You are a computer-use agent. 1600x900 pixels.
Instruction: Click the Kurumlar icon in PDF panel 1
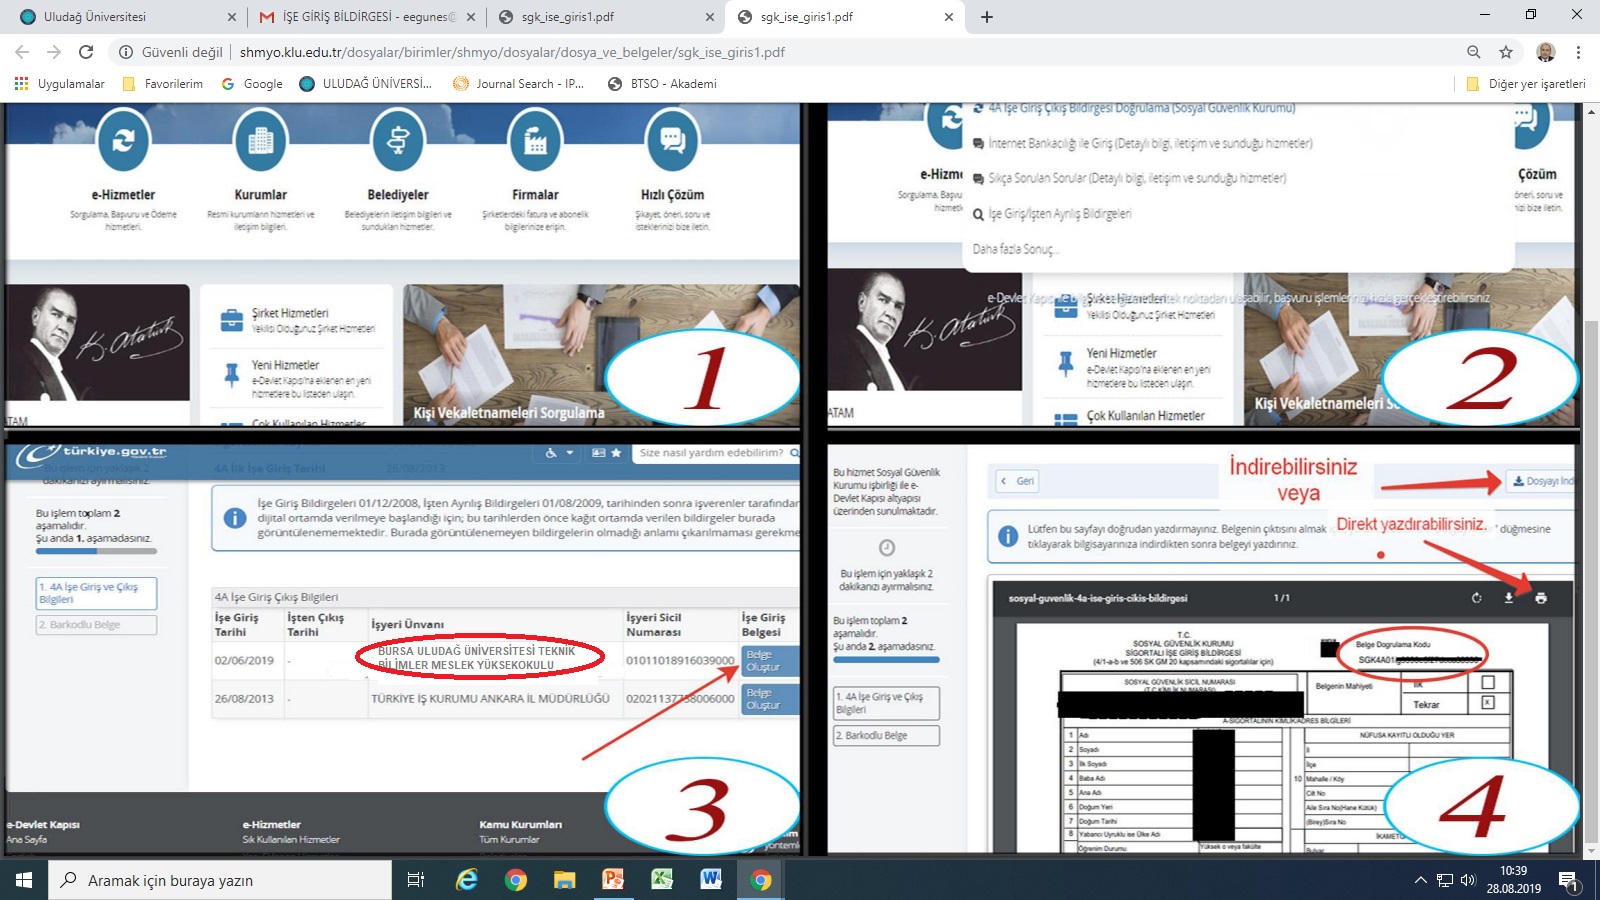[260, 141]
